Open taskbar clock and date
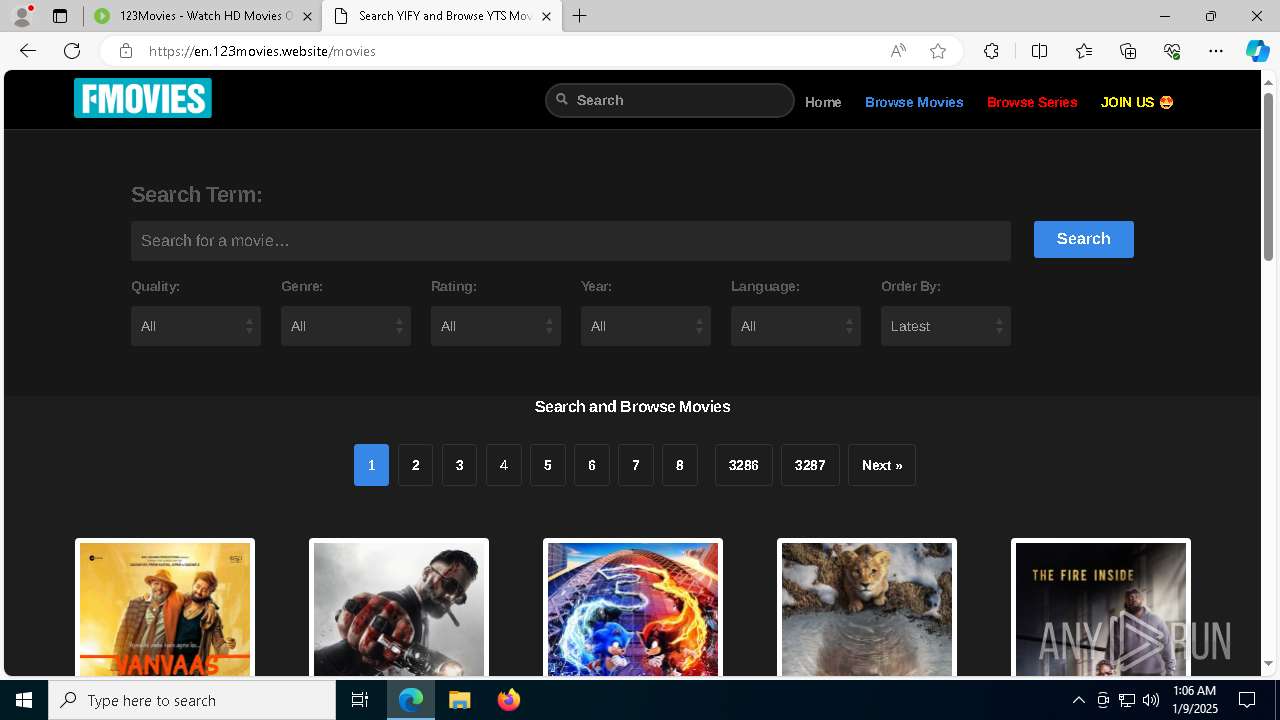1280x720 pixels. coord(1194,700)
